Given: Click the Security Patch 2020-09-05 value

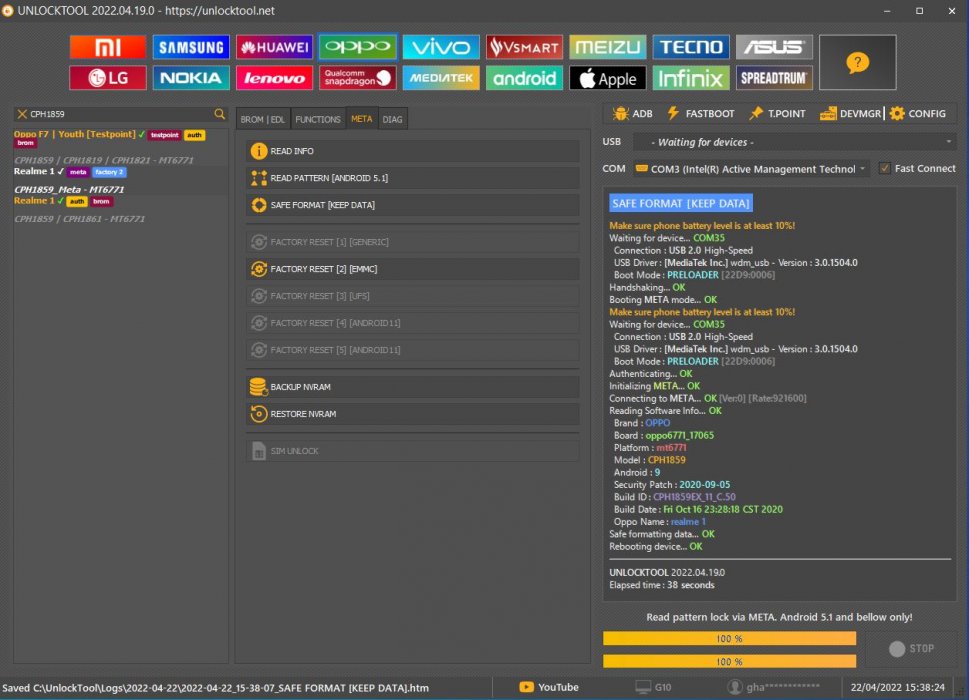Looking at the screenshot, I should pyautogui.click(x=705, y=484).
